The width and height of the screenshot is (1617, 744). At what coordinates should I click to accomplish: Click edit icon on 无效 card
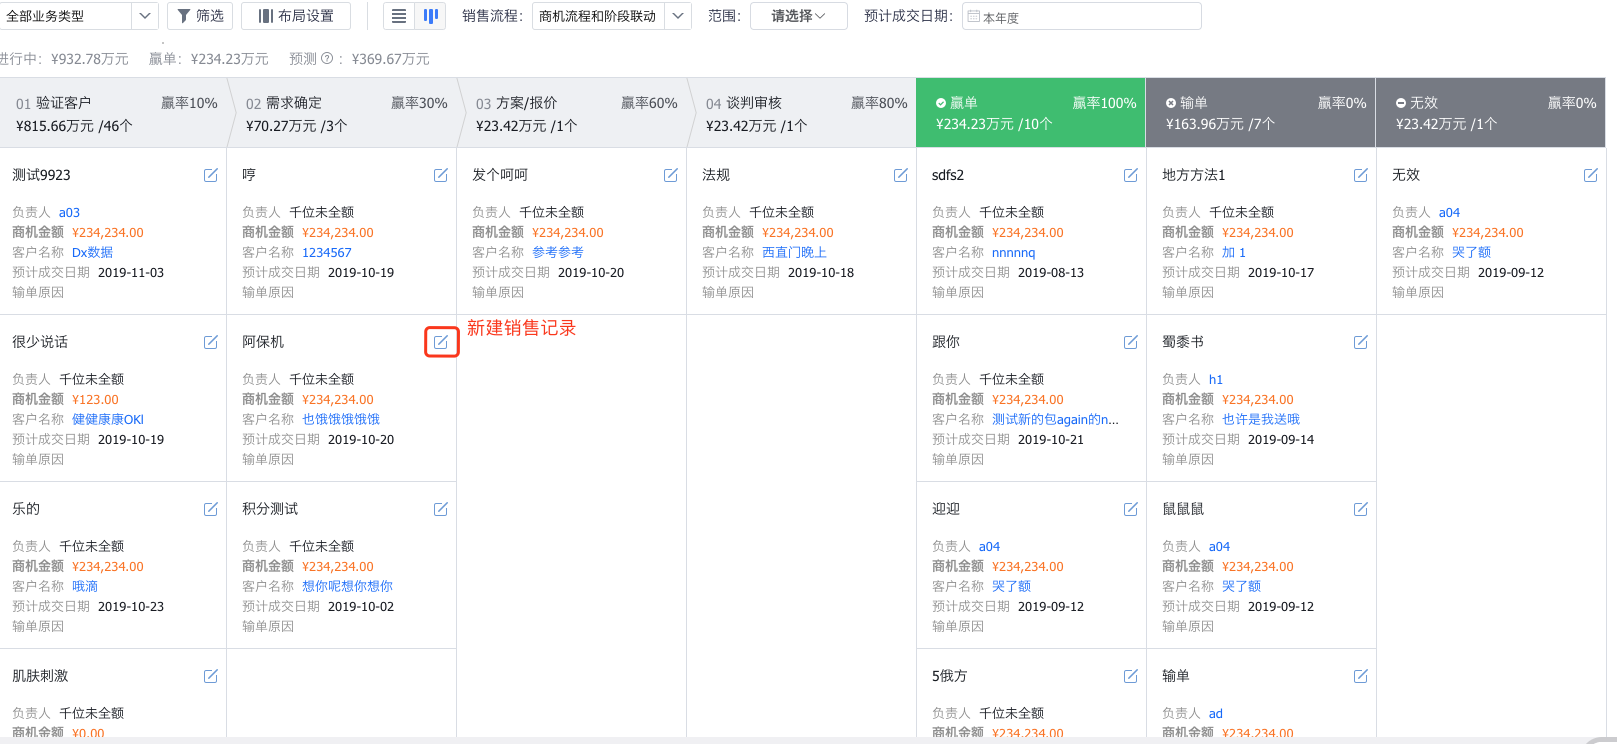pyautogui.click(x=1591, y=175)
